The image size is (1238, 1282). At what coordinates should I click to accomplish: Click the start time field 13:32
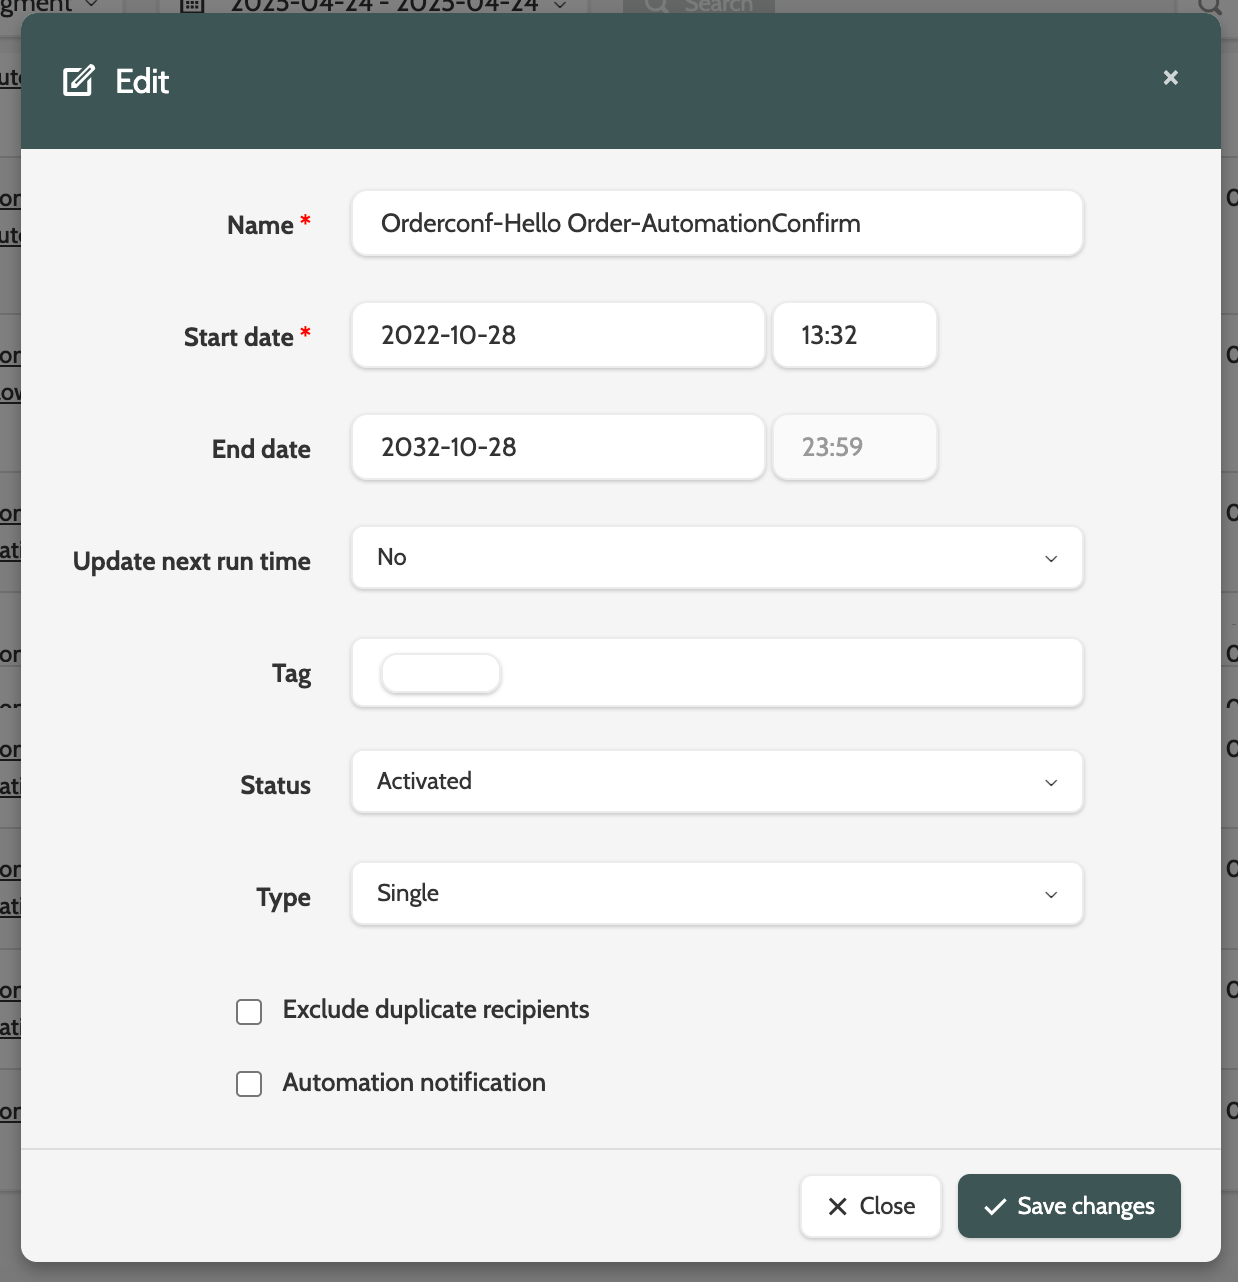point(854,336)
